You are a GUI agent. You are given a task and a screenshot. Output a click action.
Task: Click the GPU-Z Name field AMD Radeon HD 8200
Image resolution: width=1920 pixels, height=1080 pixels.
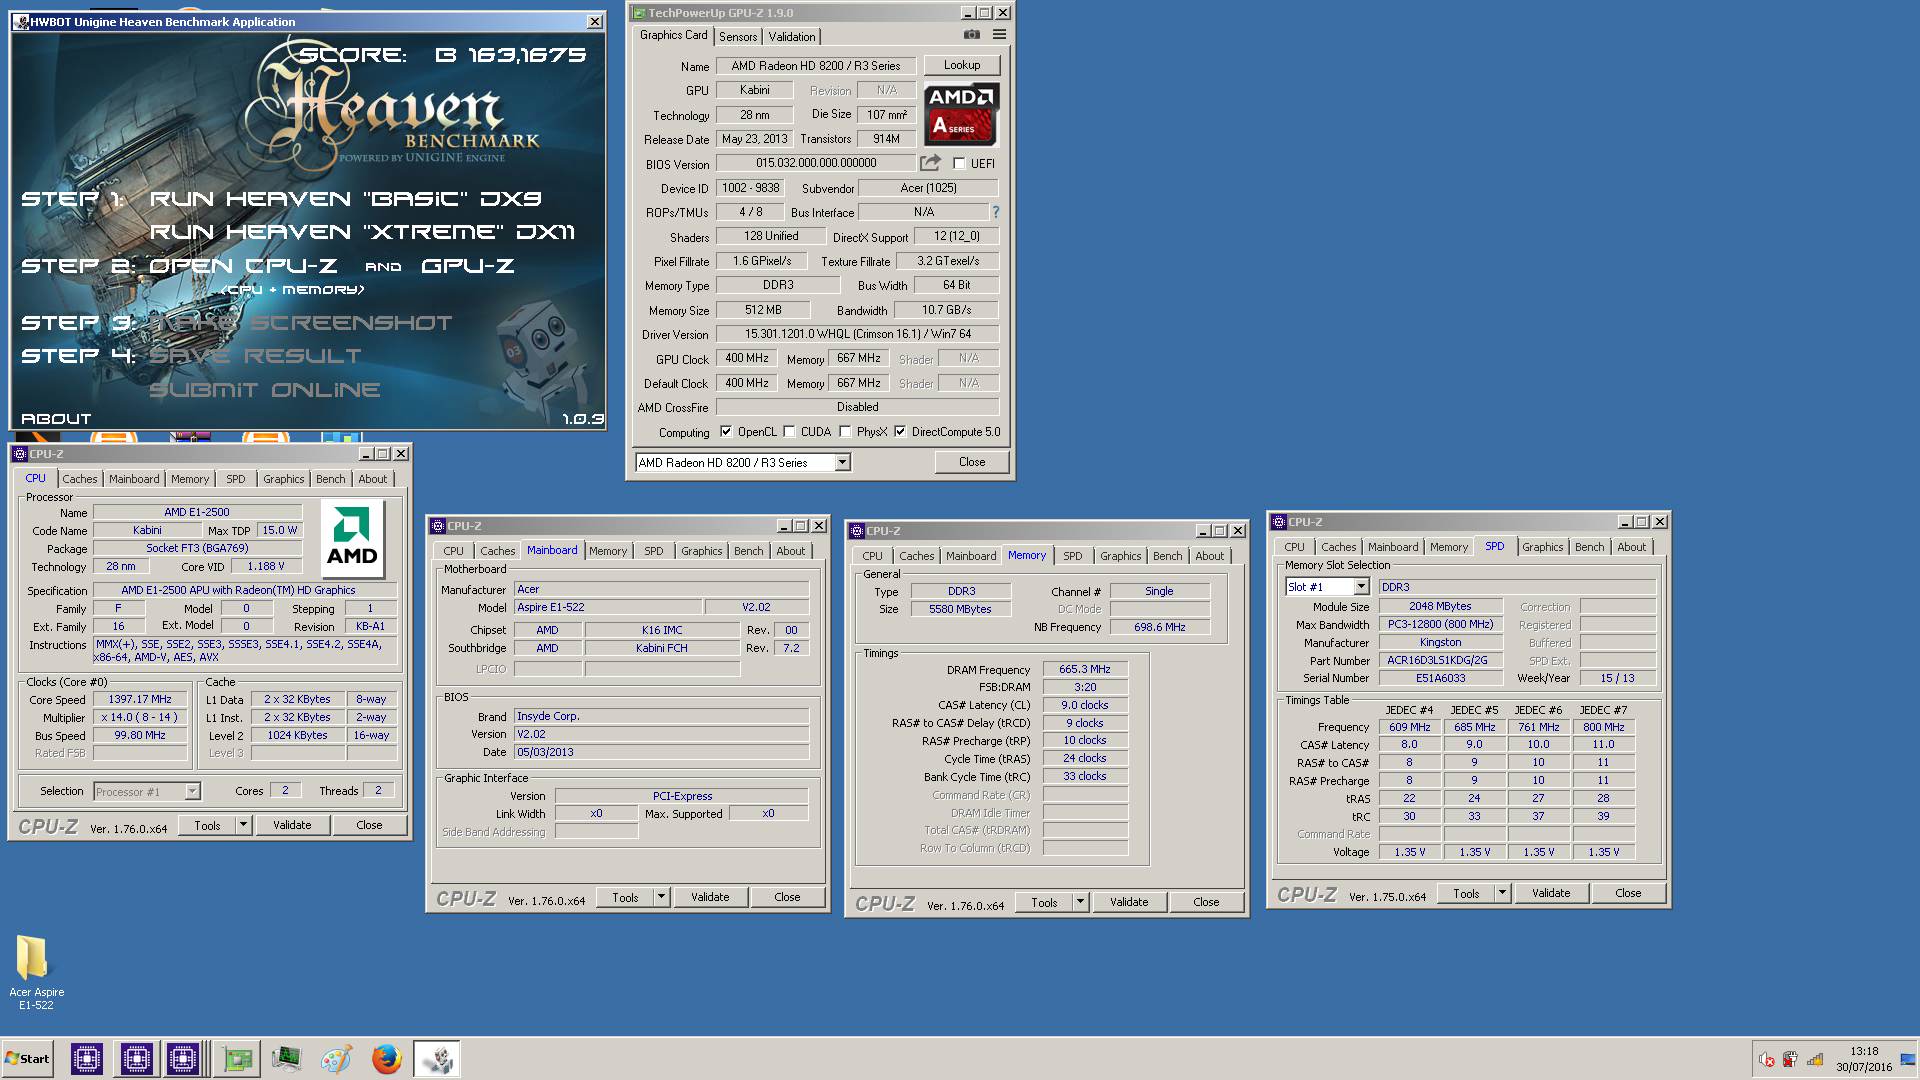pos(815,66)
